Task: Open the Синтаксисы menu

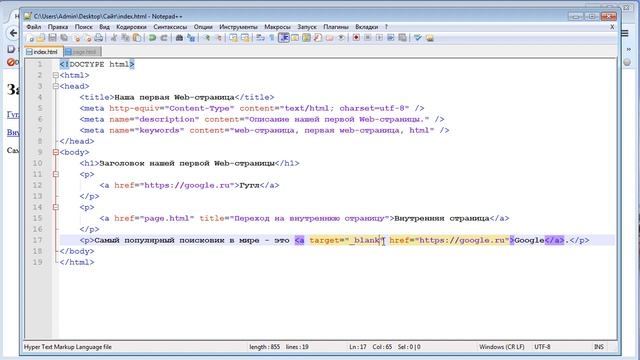Action: pyautogui.click(x=170, y=27)
